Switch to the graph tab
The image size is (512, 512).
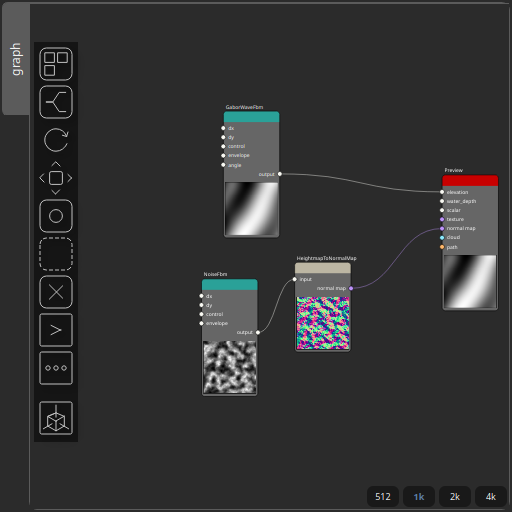16,59
